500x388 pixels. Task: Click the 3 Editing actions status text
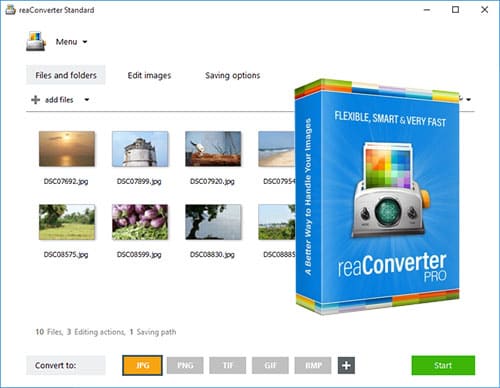coord(96,332)
